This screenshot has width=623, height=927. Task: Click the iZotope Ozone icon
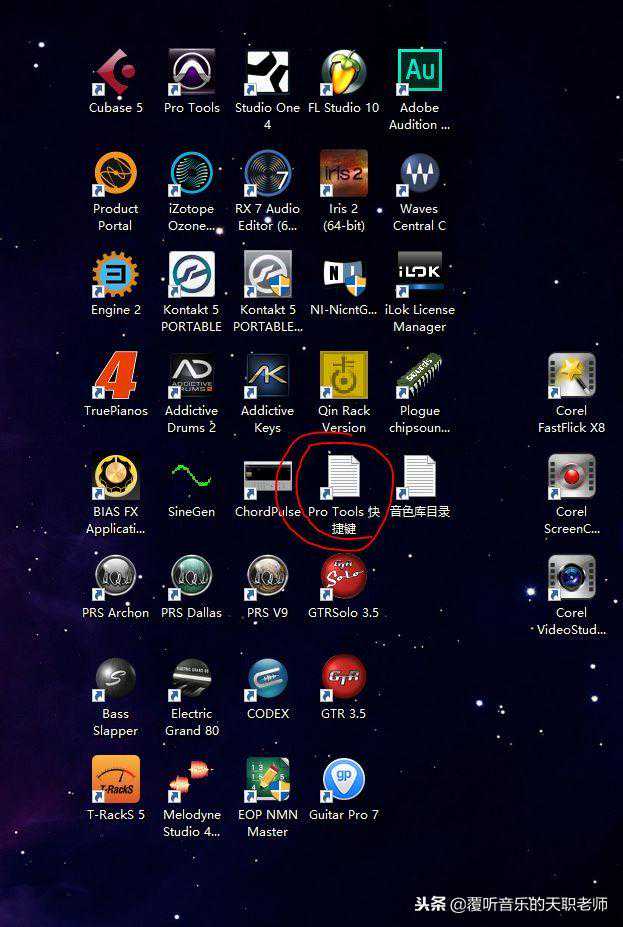(x=191, y=175)
